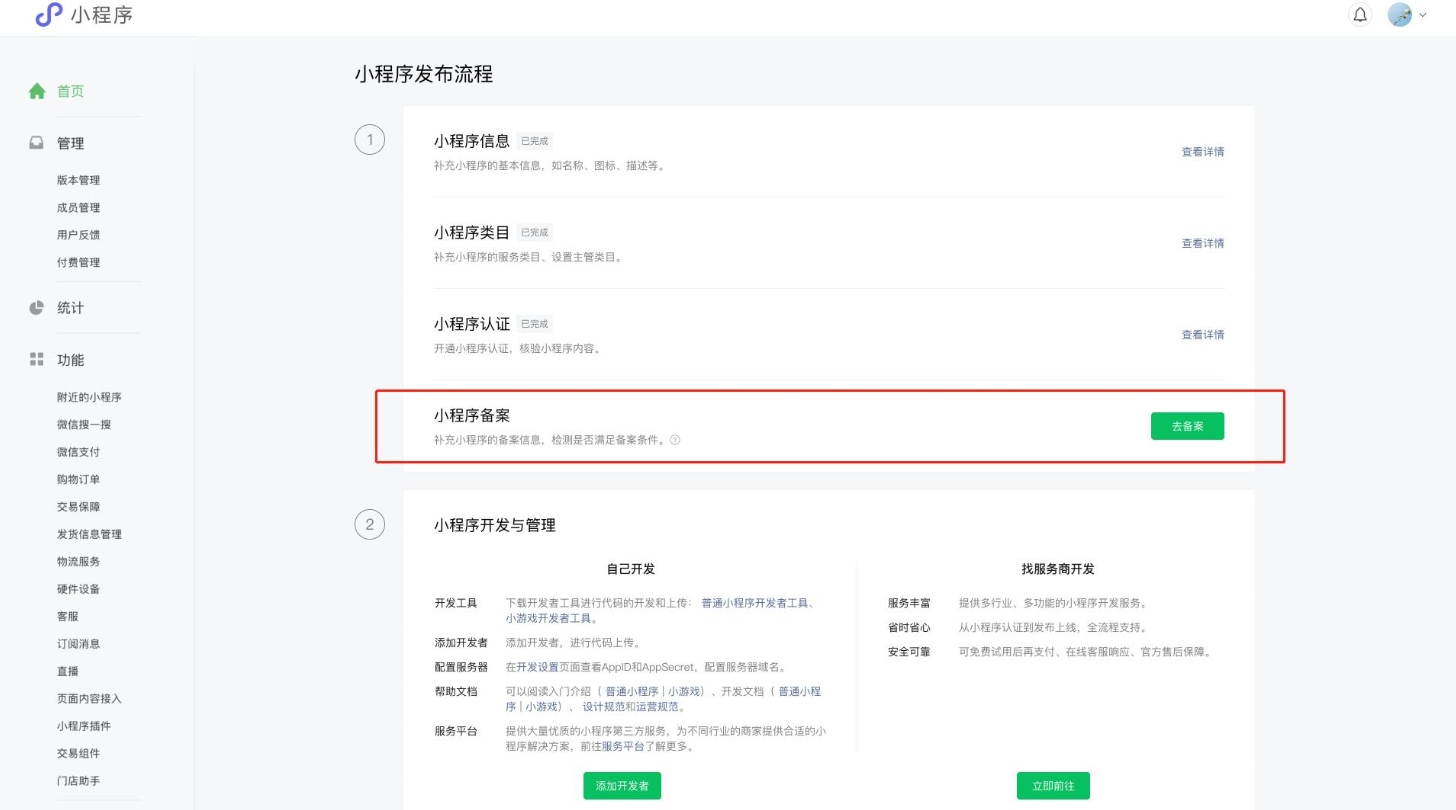Image resolution: width=1456 pixels, height=810 pixels.
Task: Open the notification bell
Action: (1360, 15)
